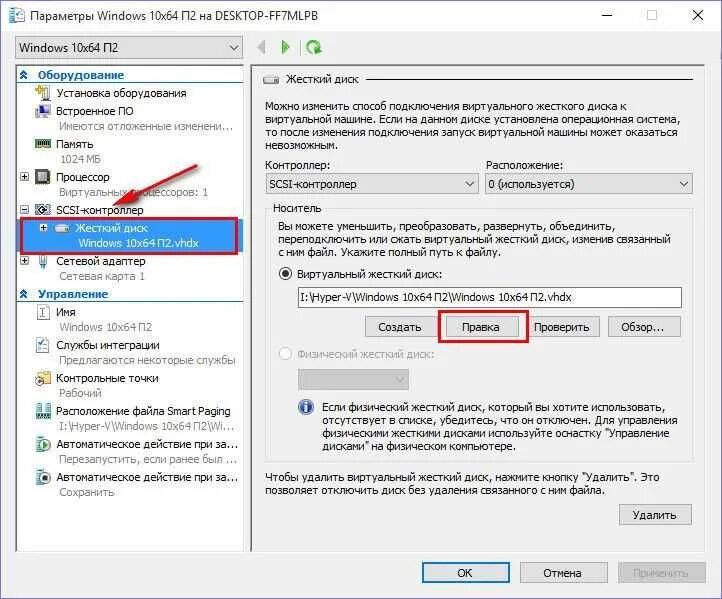Screen dimensions: 722x599
Task: Click the 'Сохранить' subtext in tree
Action: coord(87,492)
